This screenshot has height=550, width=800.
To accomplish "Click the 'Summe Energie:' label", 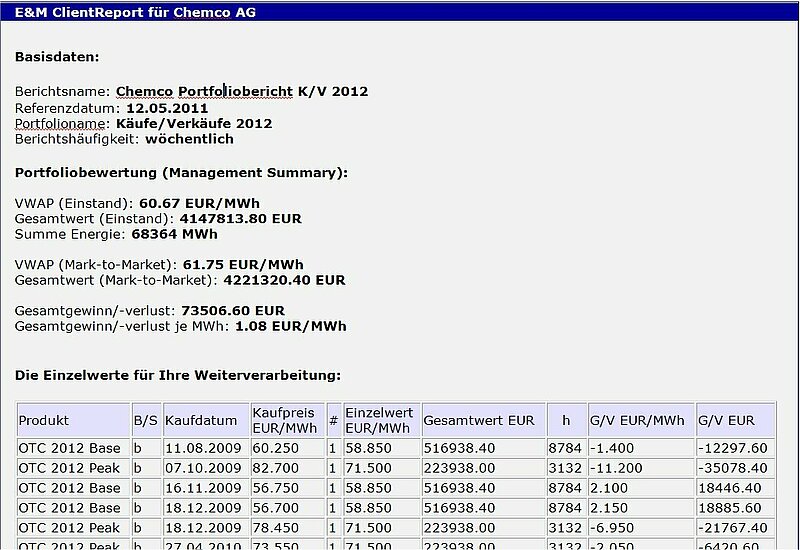I will (x=70, y=234).
